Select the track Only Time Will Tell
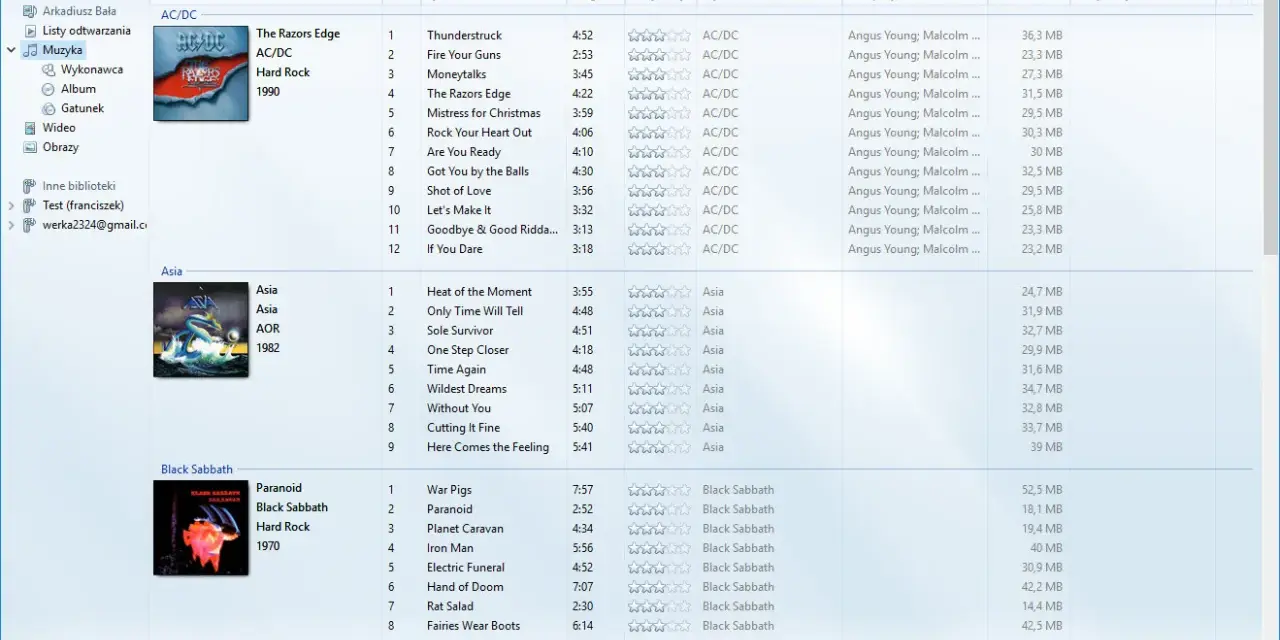1280x640 pixels. click(475, 311)
